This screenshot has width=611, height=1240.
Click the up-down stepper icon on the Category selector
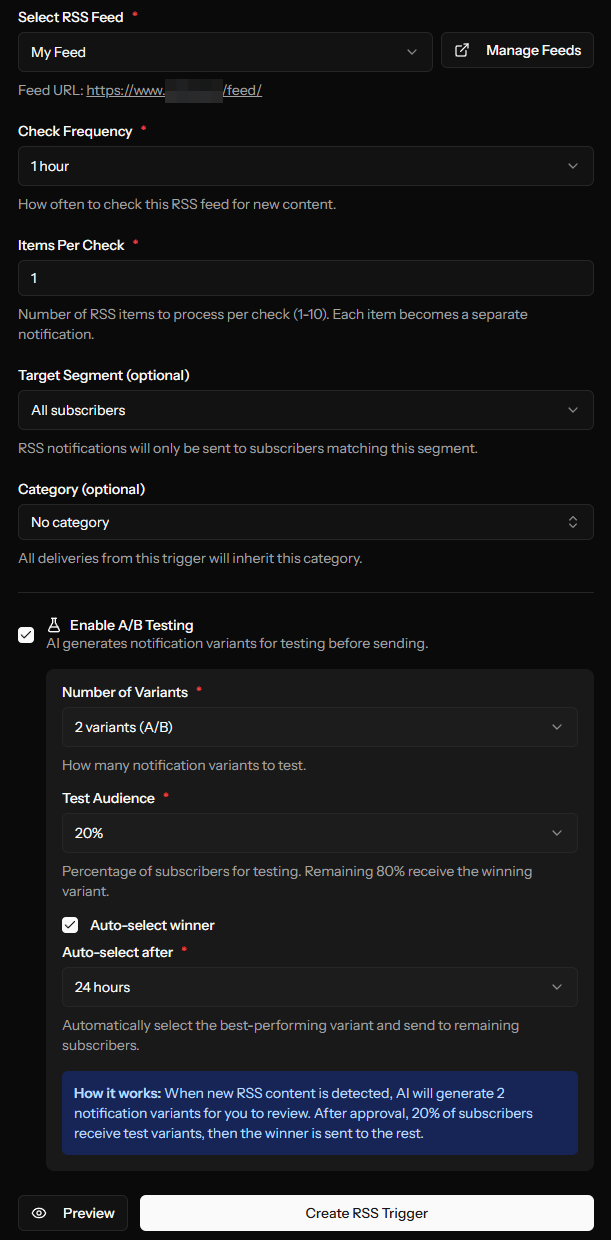tap(573, 521)
